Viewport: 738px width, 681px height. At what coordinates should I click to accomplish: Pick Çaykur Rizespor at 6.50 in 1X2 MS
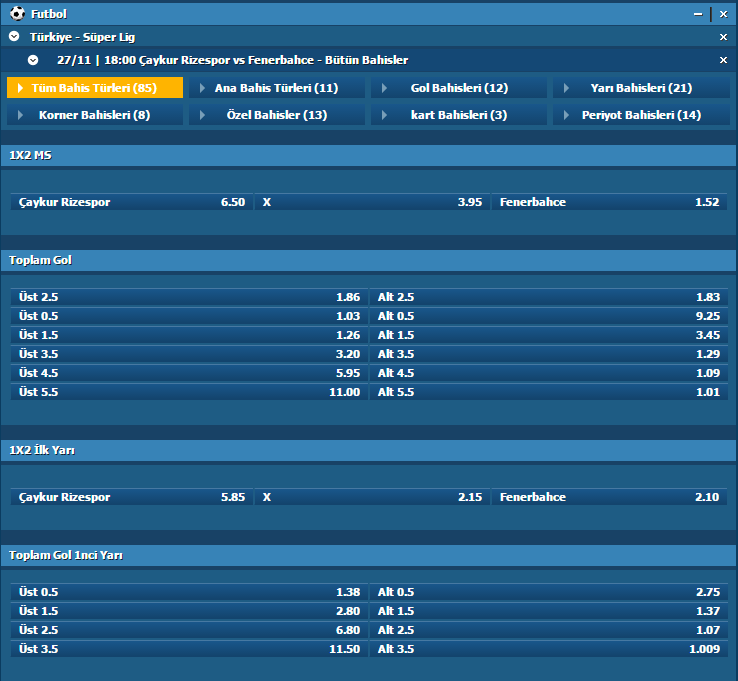tap(131, 202)
